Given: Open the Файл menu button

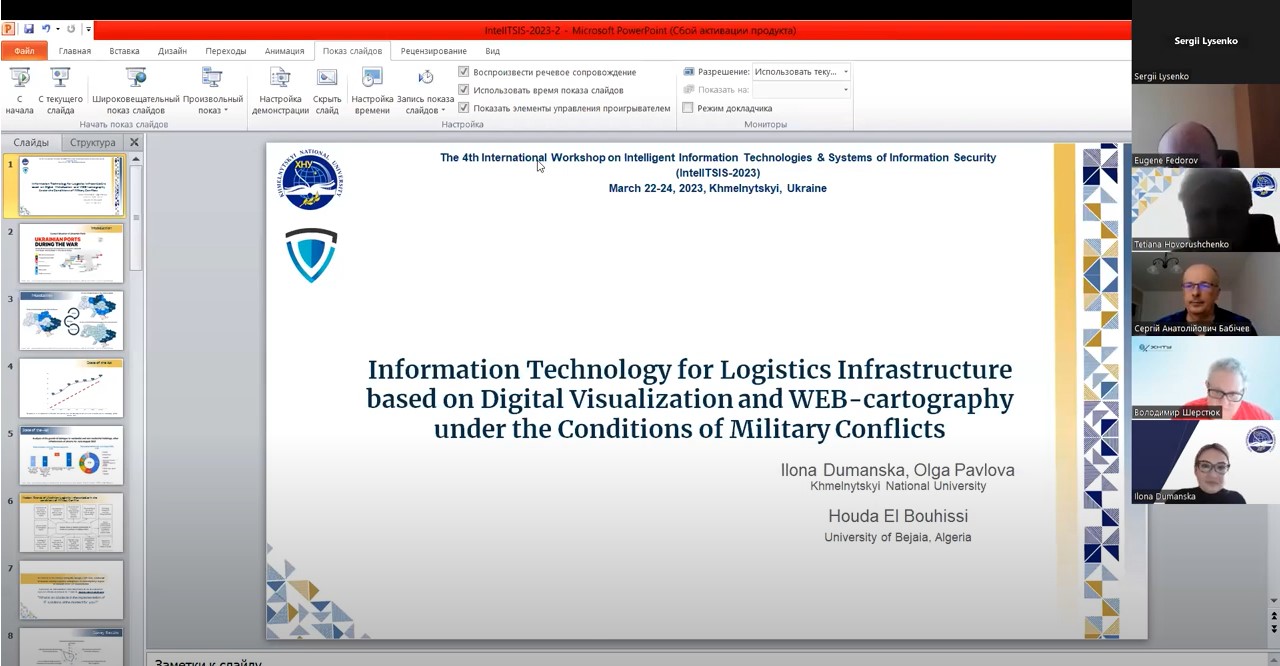Looking at the screenshot, I should (x=24, y=51).
